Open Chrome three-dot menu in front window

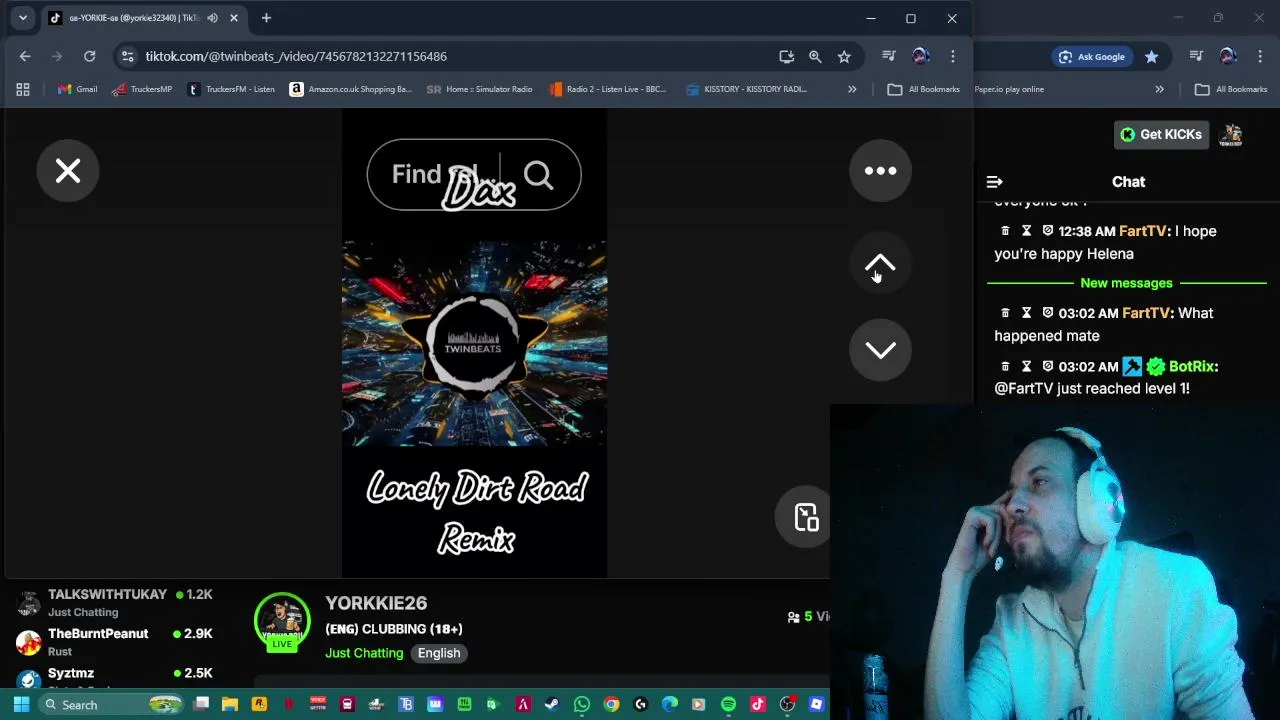coord(953,57)
